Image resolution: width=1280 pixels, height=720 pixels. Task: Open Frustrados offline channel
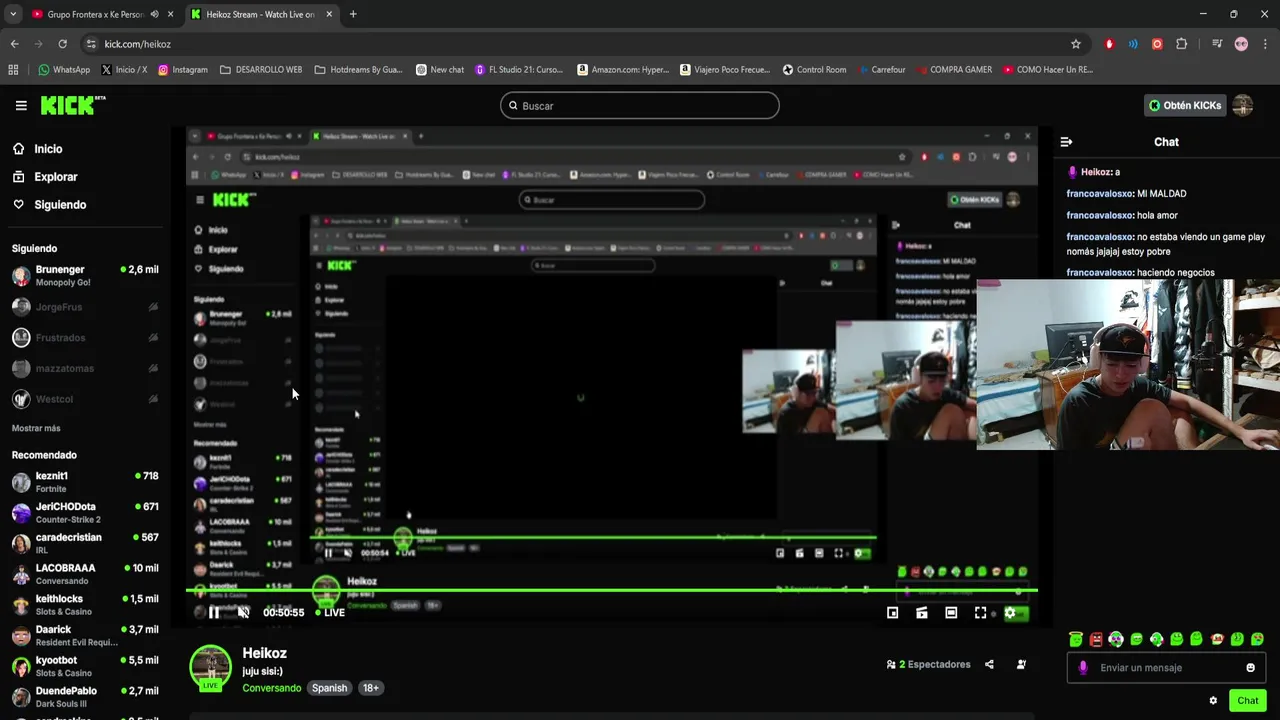(x=85, y=338)
